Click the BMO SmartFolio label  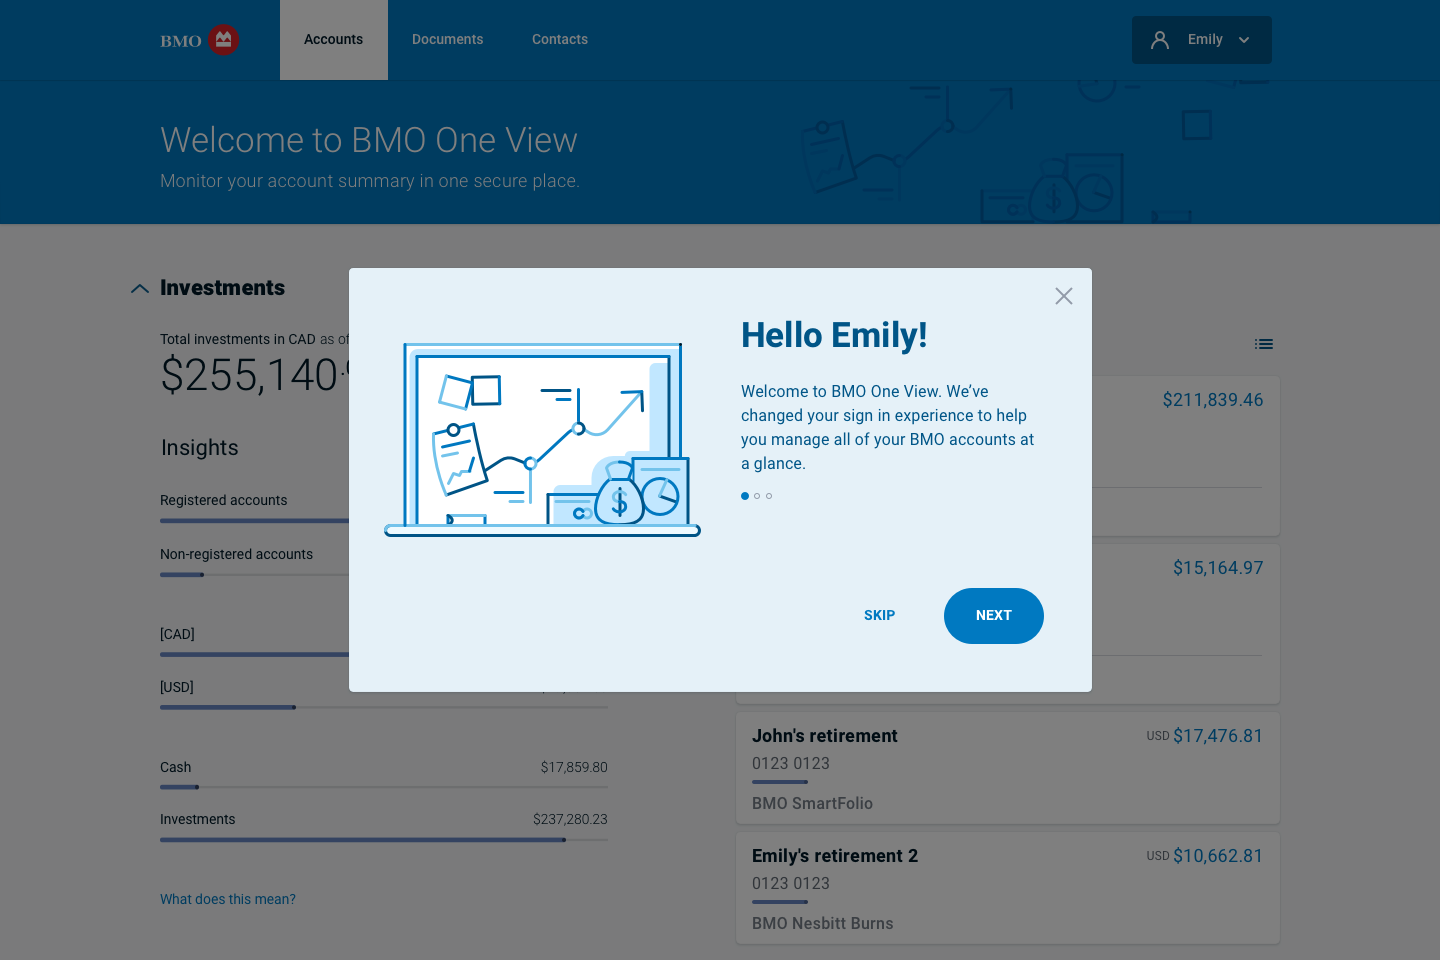(812, 803)
